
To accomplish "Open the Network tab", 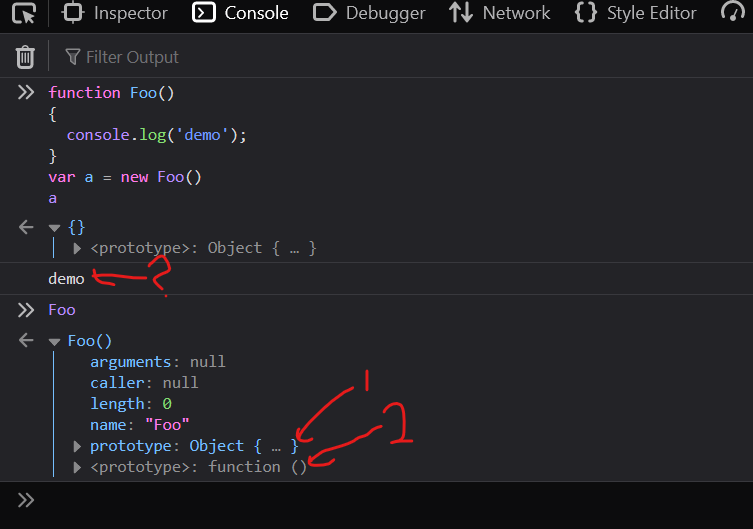I will tap(499, 13).
